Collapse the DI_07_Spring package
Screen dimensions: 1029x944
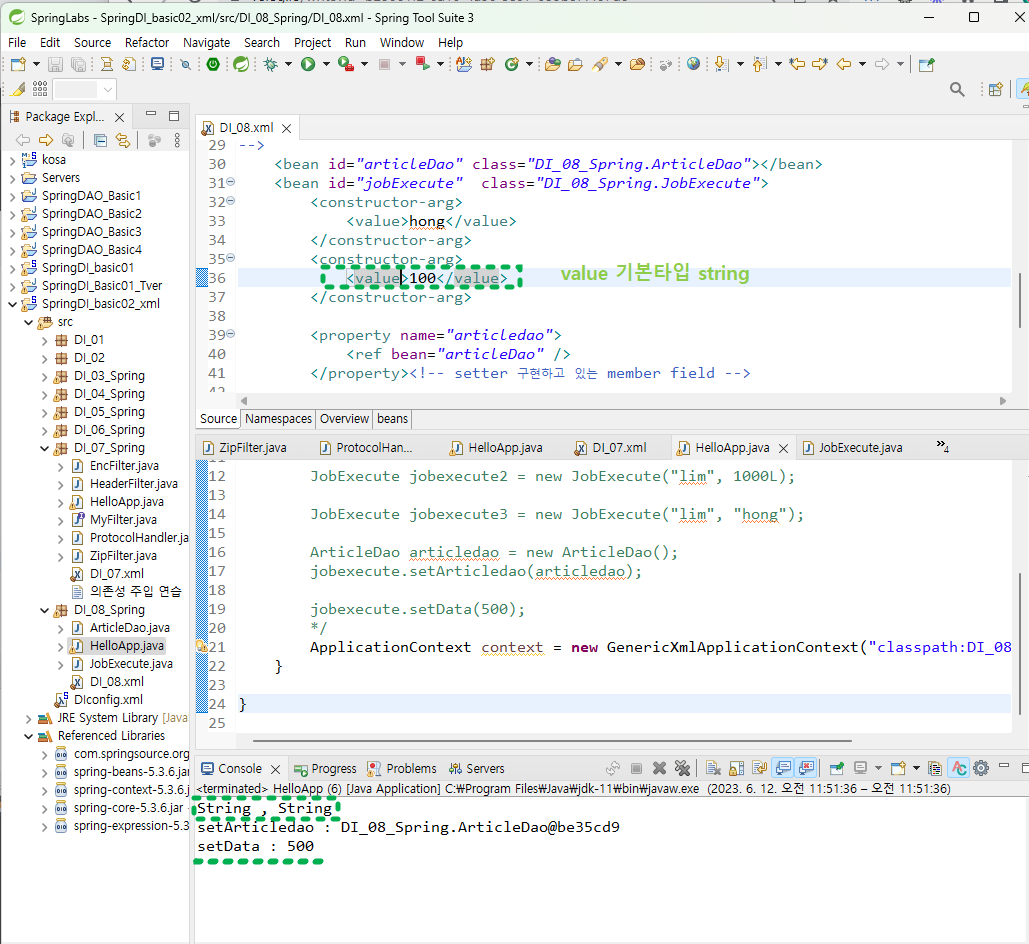point(45,448)
